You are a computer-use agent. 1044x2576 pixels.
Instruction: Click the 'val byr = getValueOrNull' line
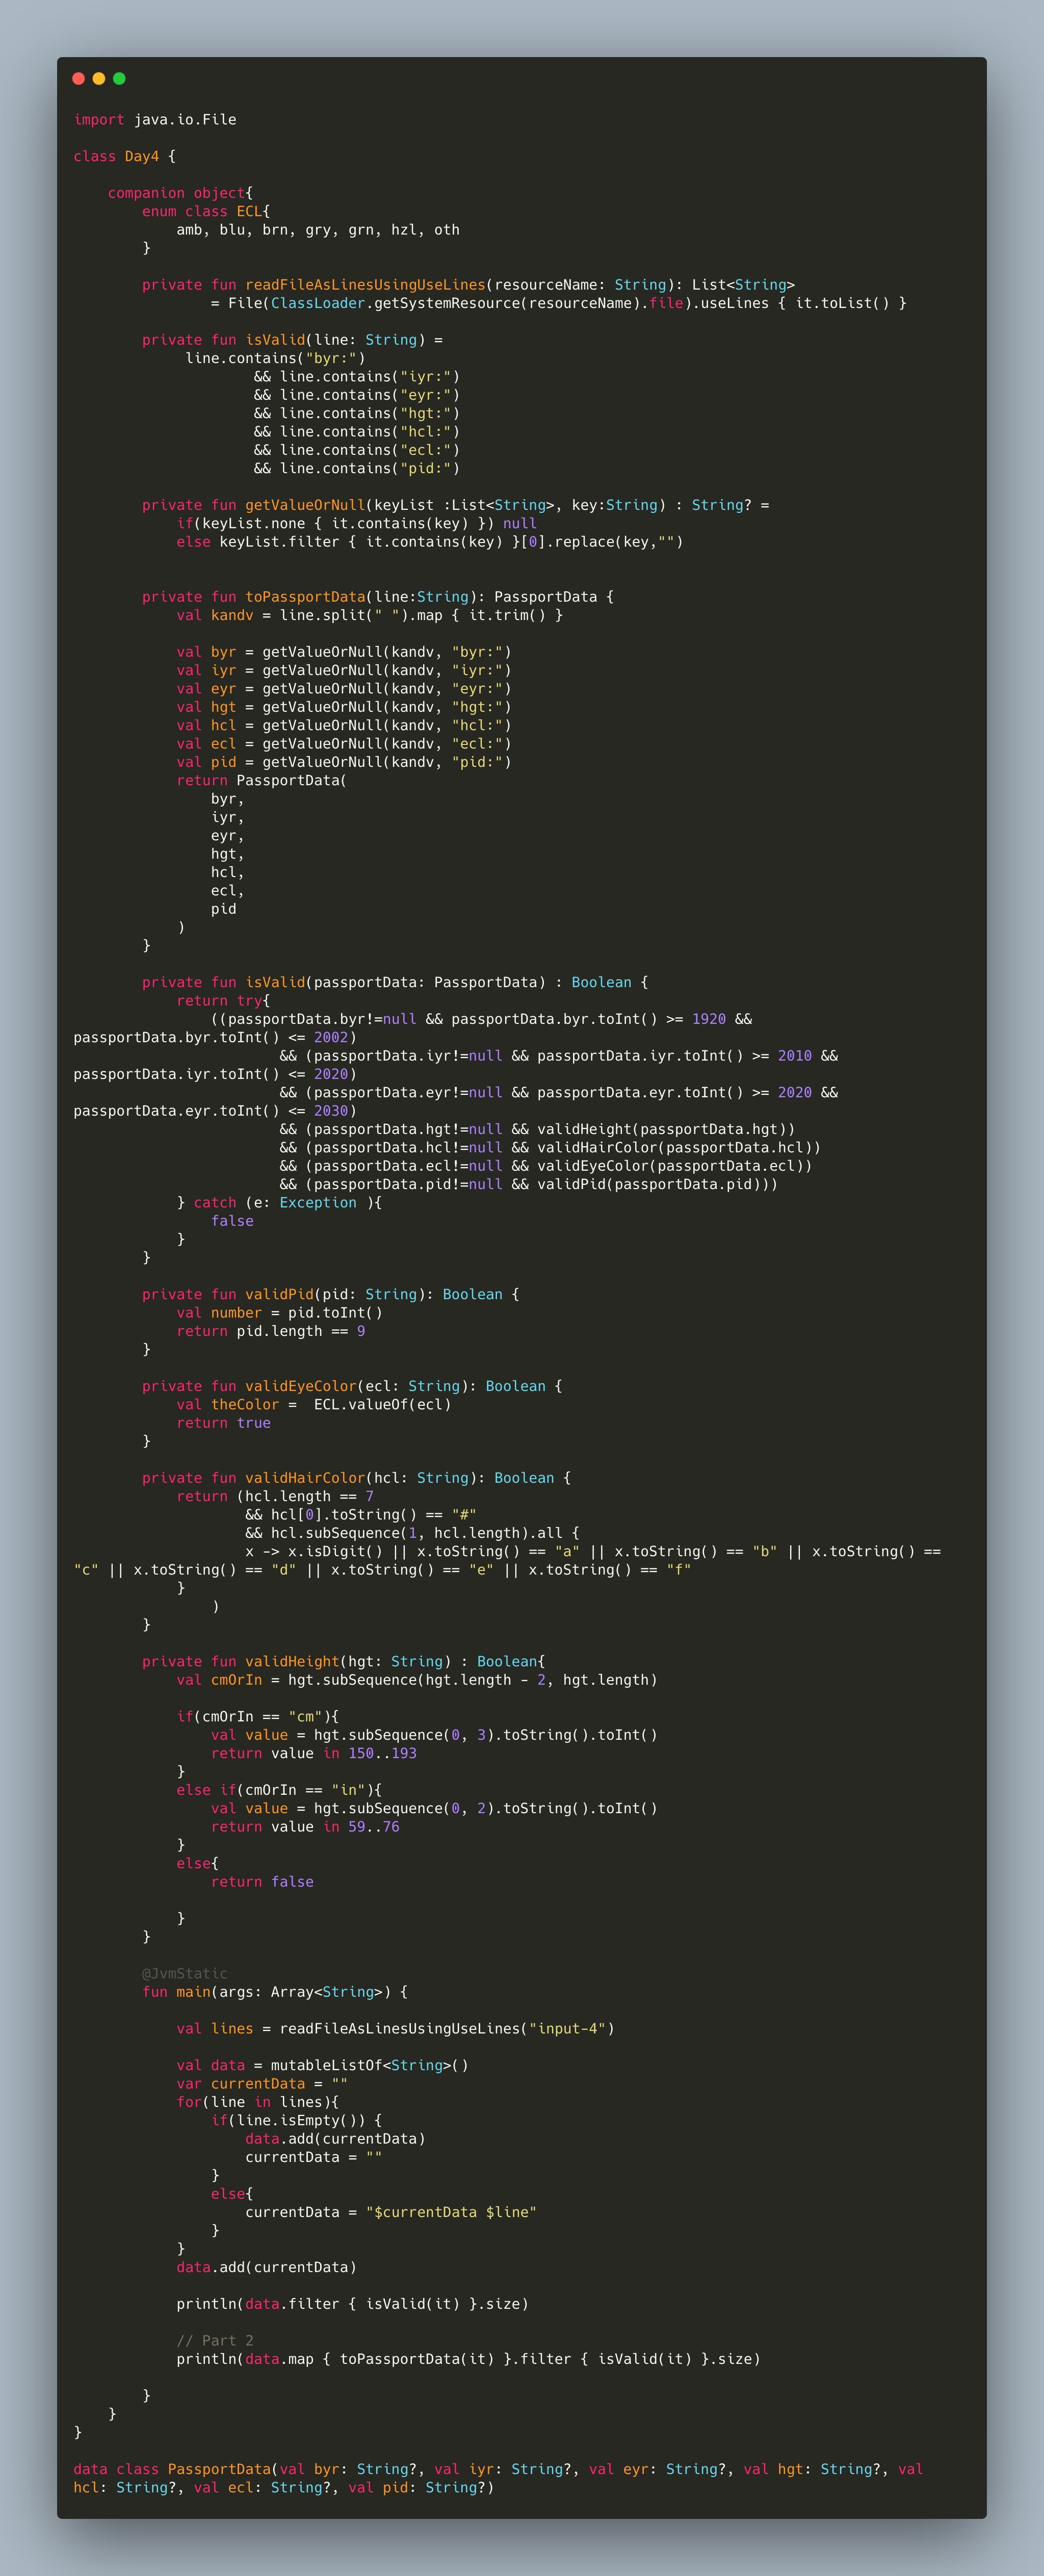pyautogui.click(x=344, y=652)
